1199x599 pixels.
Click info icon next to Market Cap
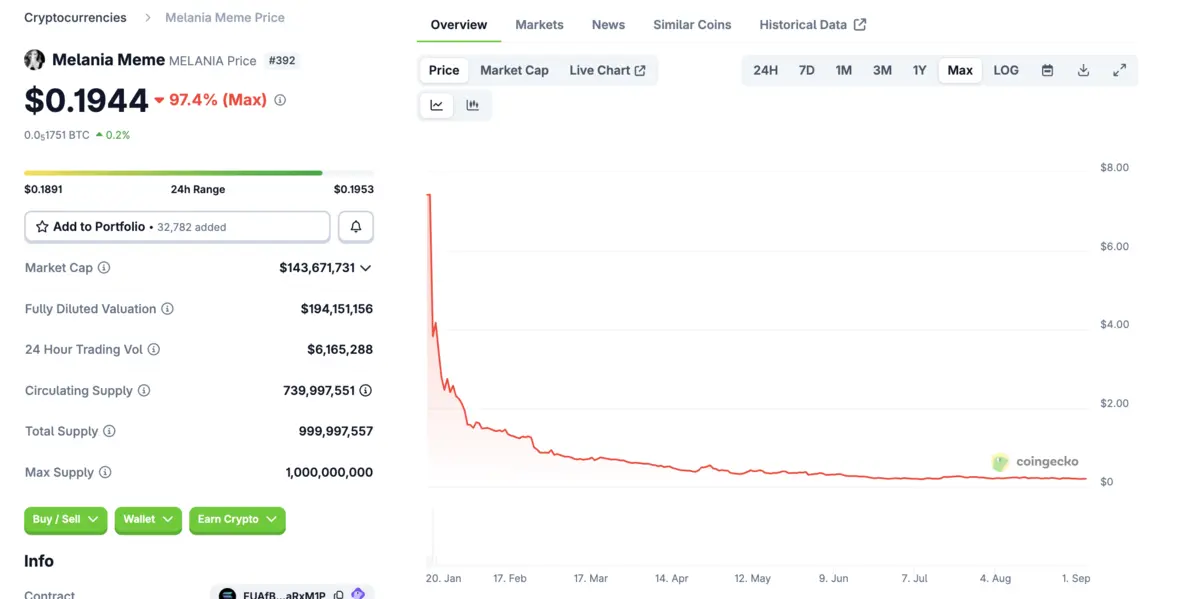[x=104, y=268]
